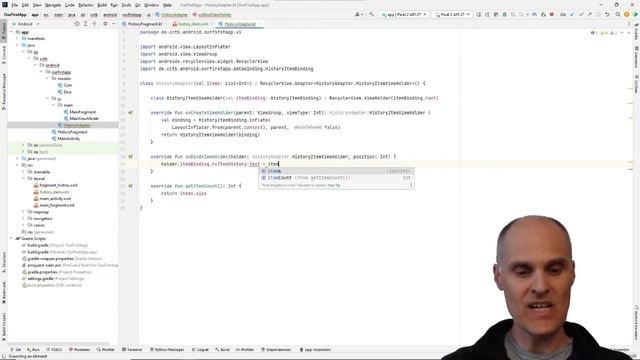Image resolution: width=640 pixels, height=360 pixels.
Task: Open the Terminal tool window
Action: coord(132,350)
